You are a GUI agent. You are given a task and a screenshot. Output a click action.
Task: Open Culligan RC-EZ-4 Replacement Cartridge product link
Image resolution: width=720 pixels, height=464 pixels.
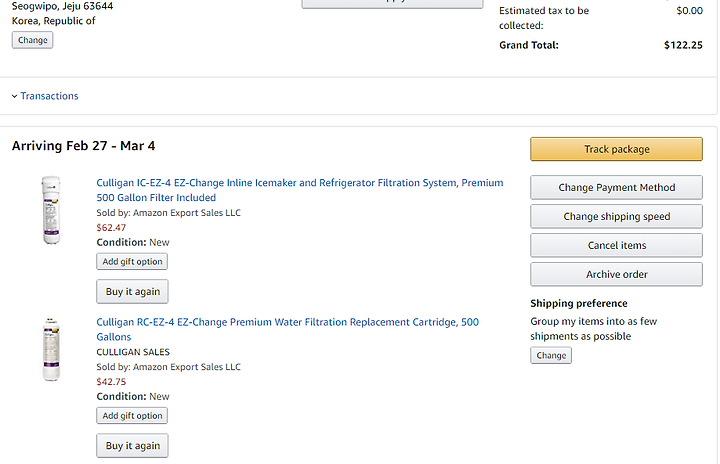coord(287,329)
